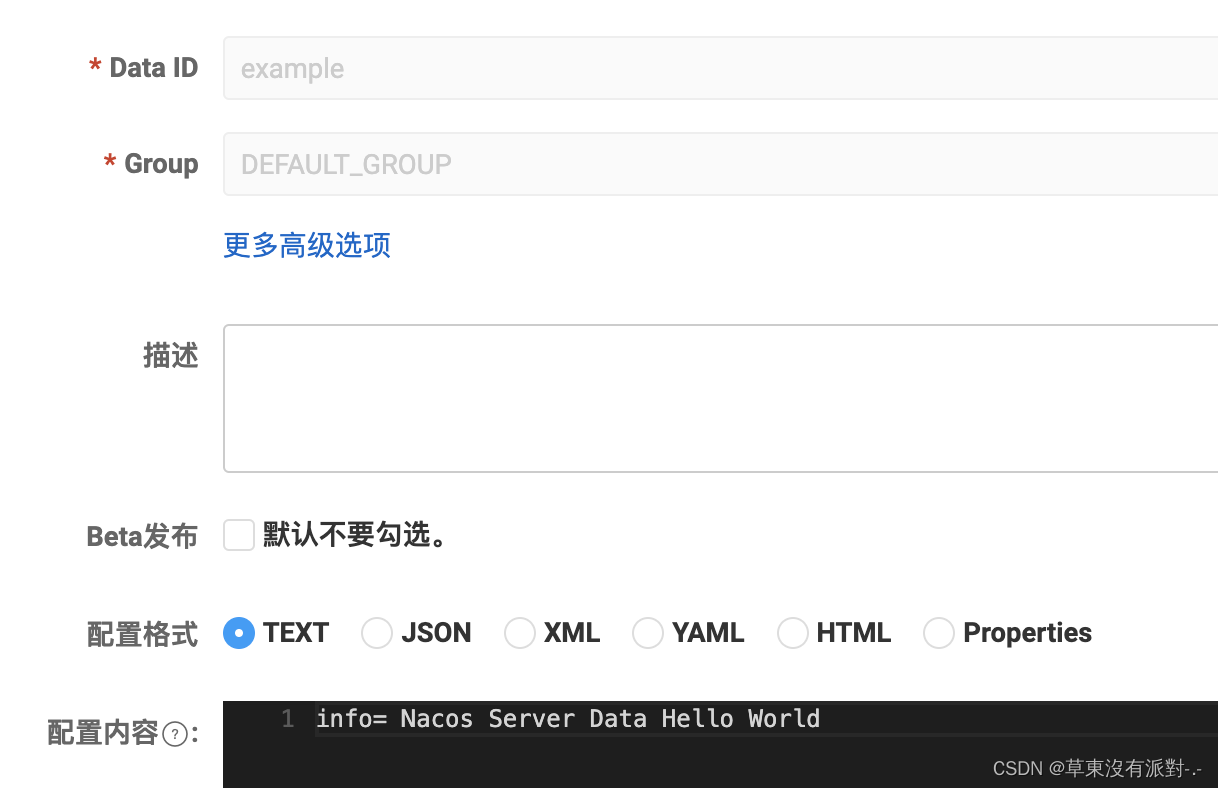Click the red asterisk beside Data ID
Image resolution: width=1218 pixels, height=788 pixels.
(x=93, y=66)
